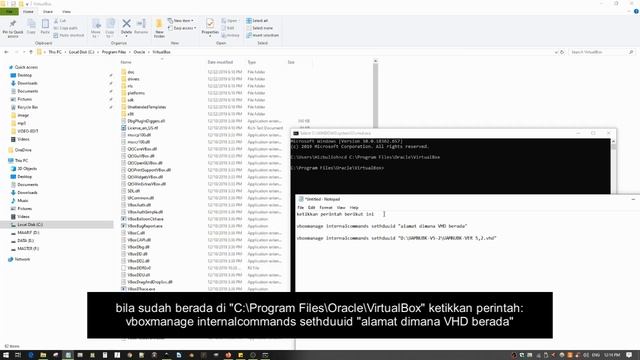Viewport: 640px width, 360px height.
Task: Click the Command Prompt scrollbar
Action: tap(613, 166)
